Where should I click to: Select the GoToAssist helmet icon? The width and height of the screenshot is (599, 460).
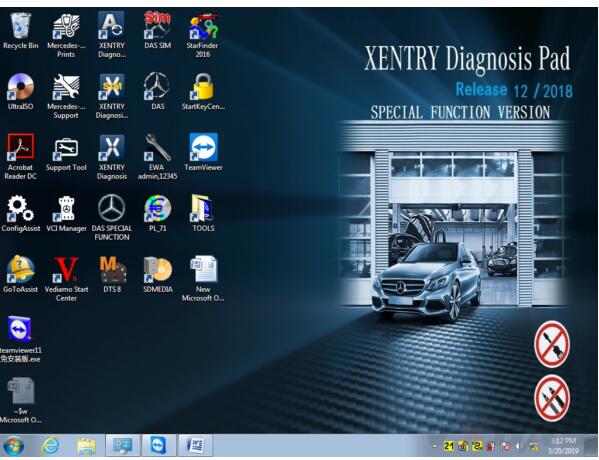click(x=21, y=274)
